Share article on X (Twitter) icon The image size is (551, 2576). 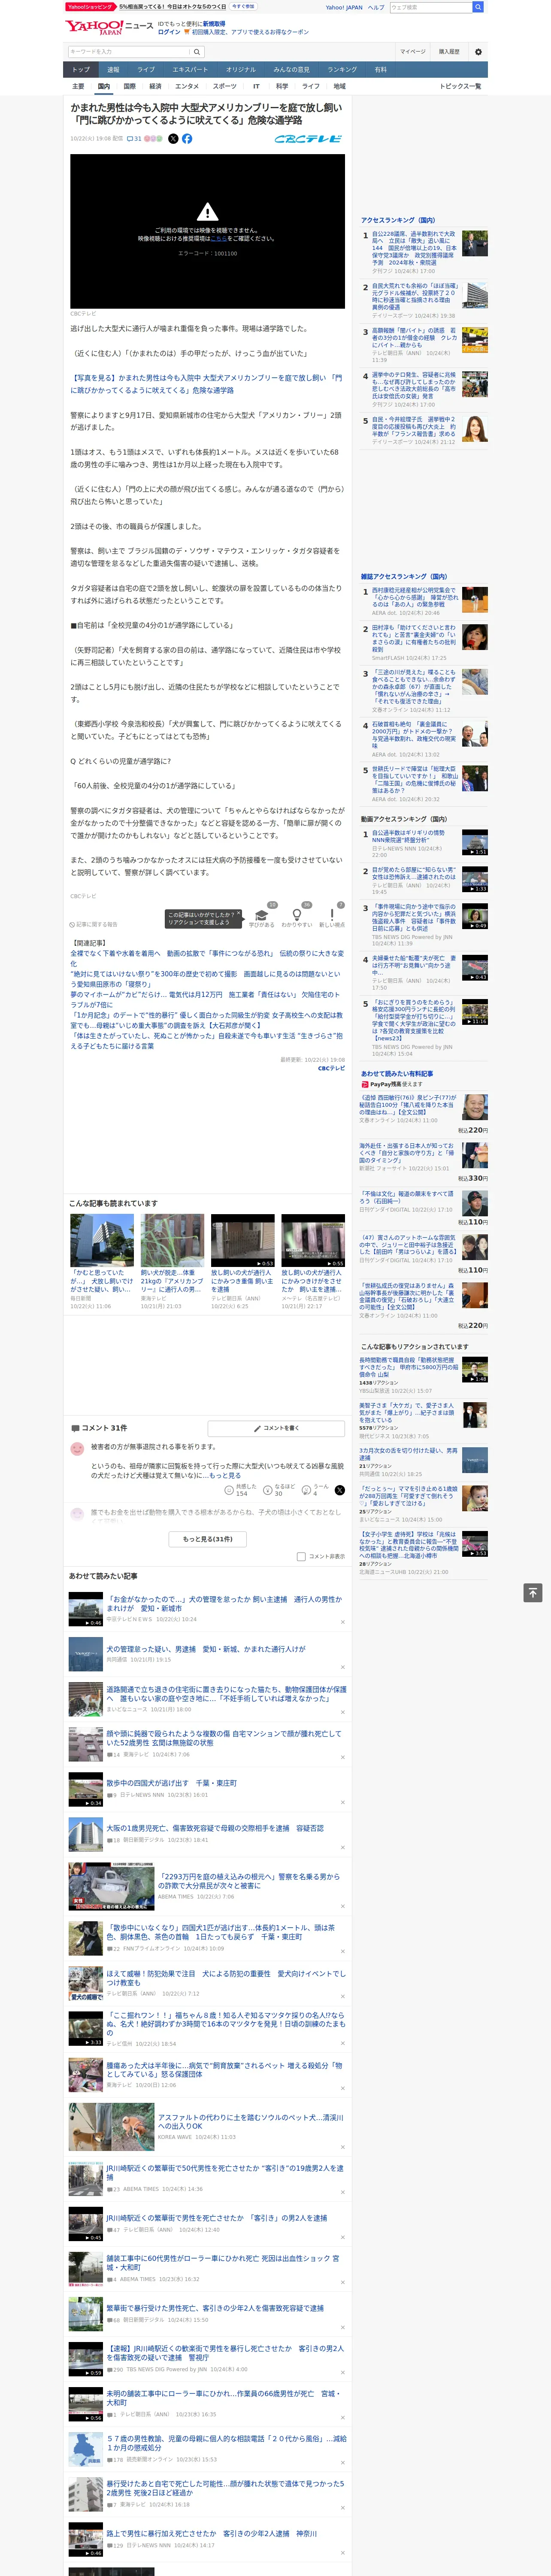[173, 139]
